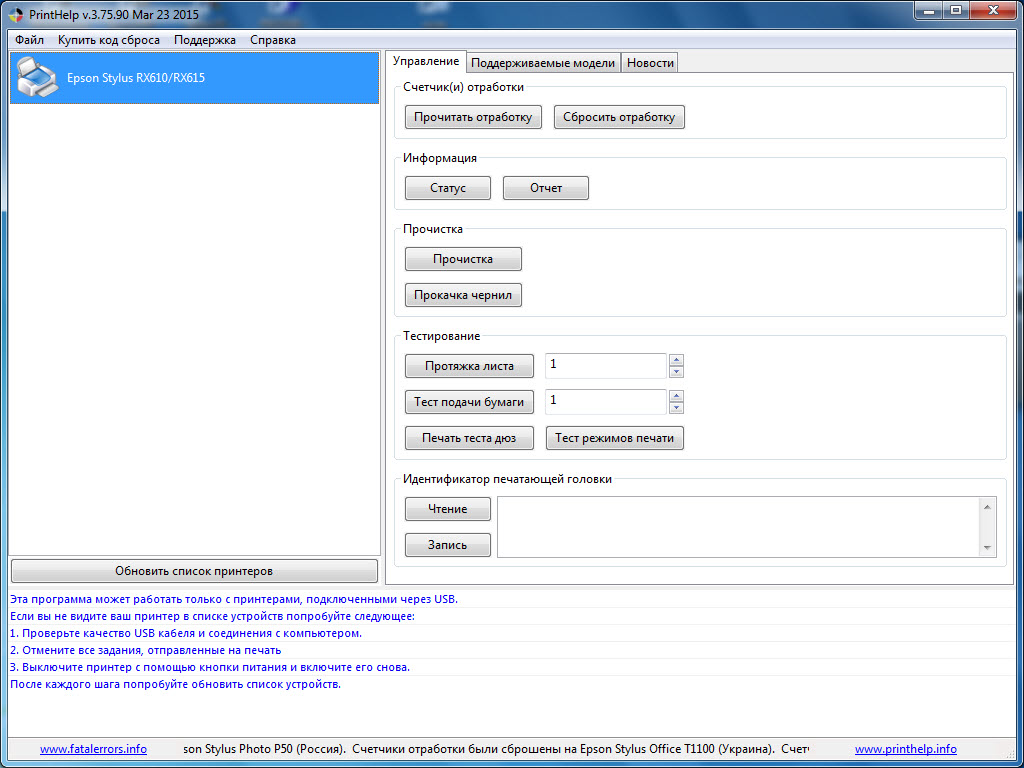Click the scrolling news ticker in the status bar
This screenshot has height=768, width=1024.
point(496,749)
